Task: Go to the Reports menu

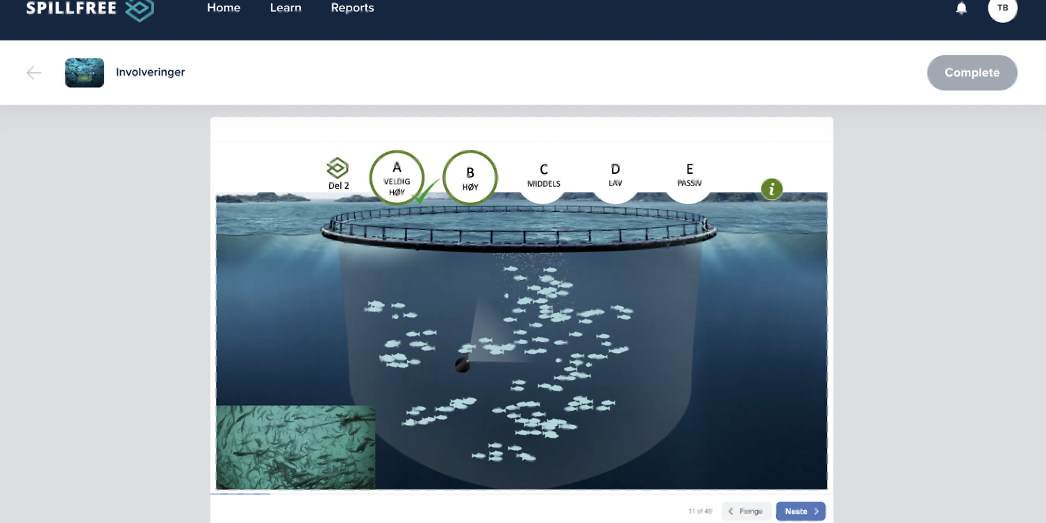Action: (352, 8)
